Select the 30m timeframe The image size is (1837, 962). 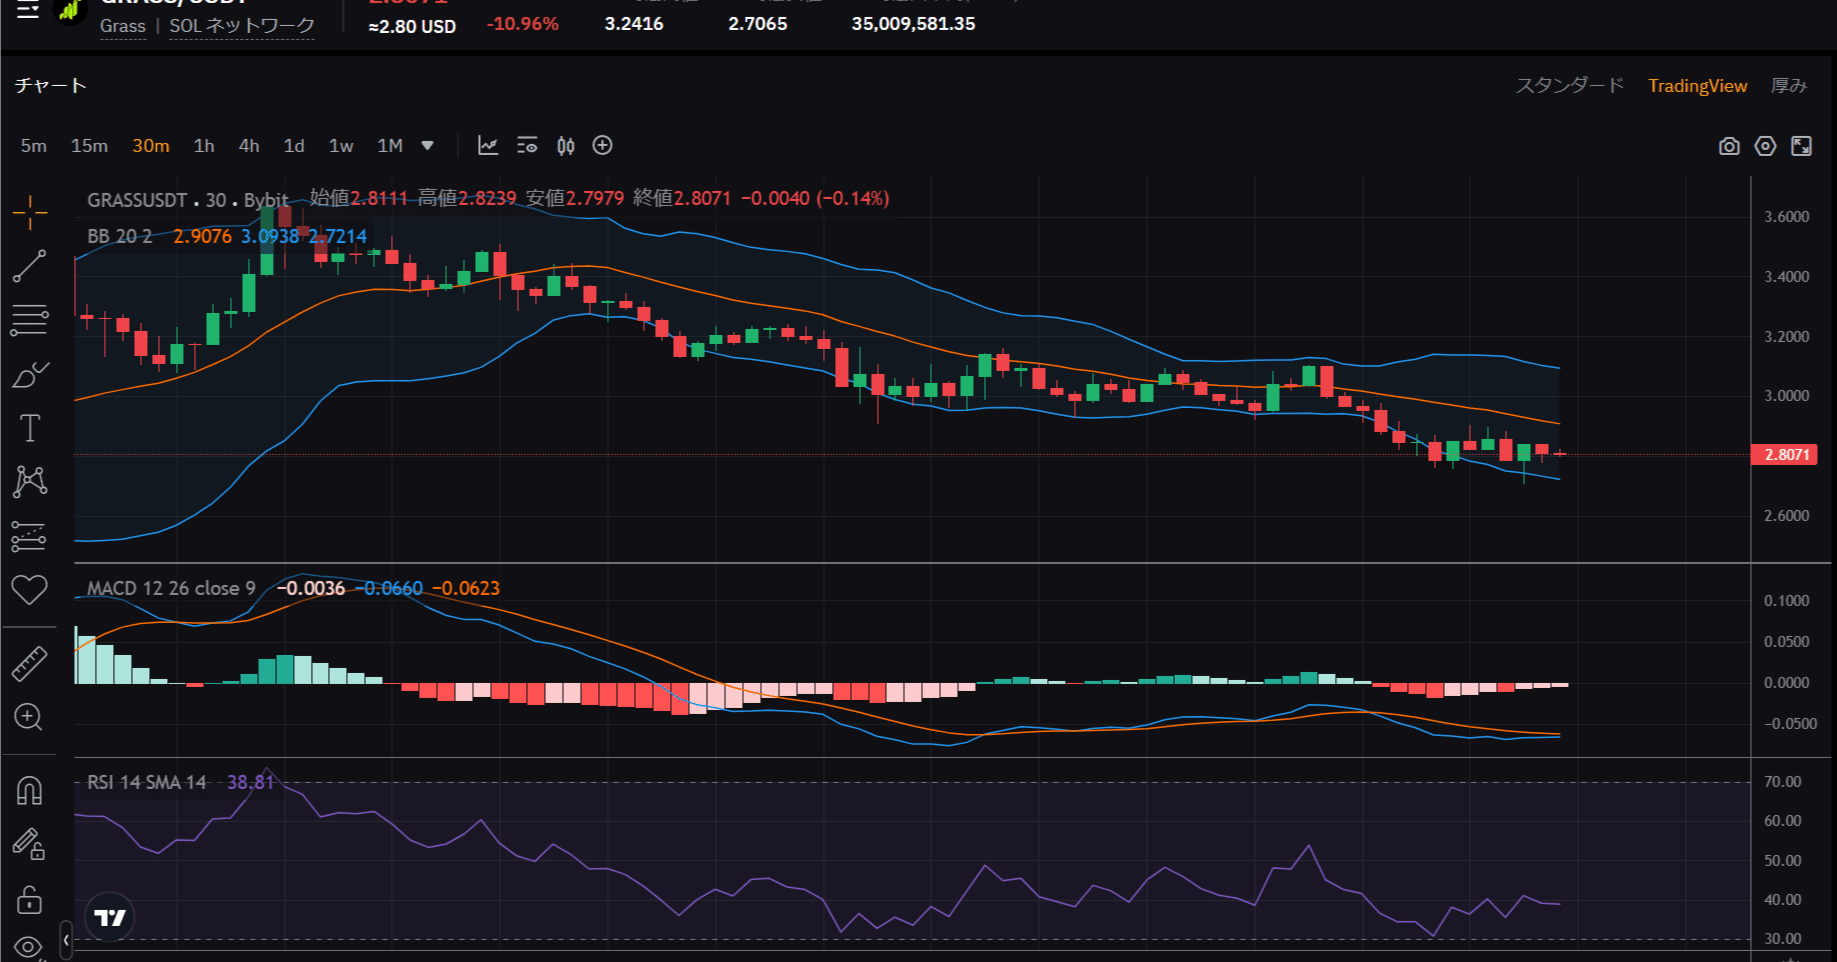click(151, 146)
